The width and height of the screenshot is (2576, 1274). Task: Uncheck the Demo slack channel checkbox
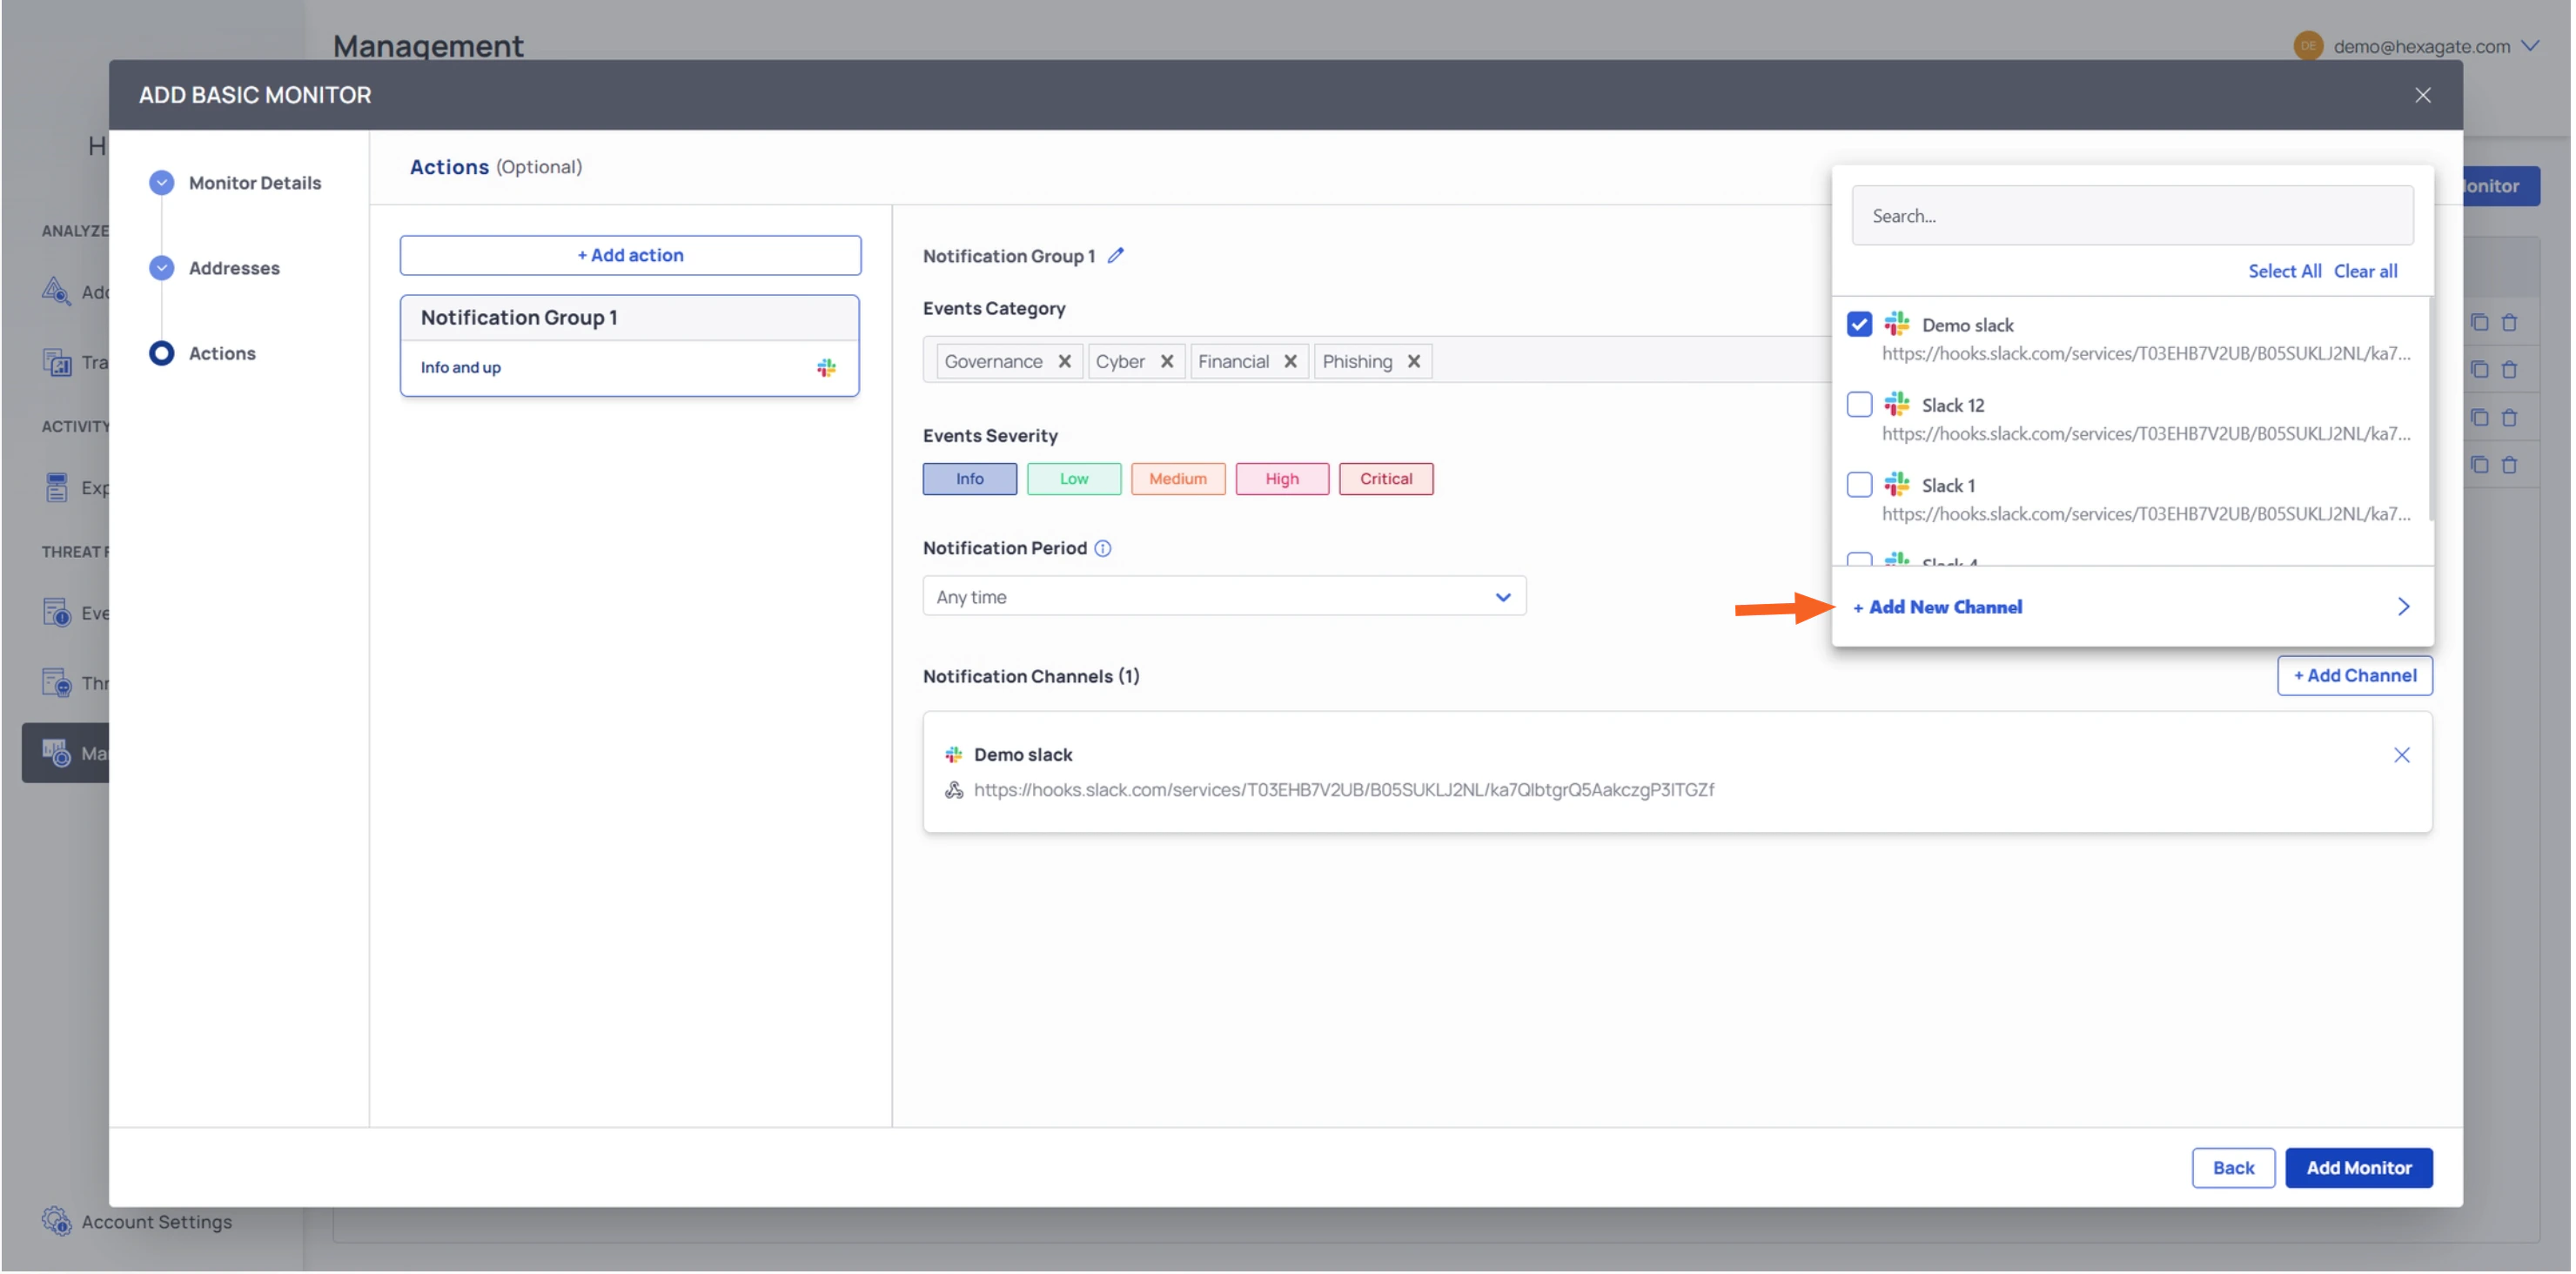[x=1859, y=325]
